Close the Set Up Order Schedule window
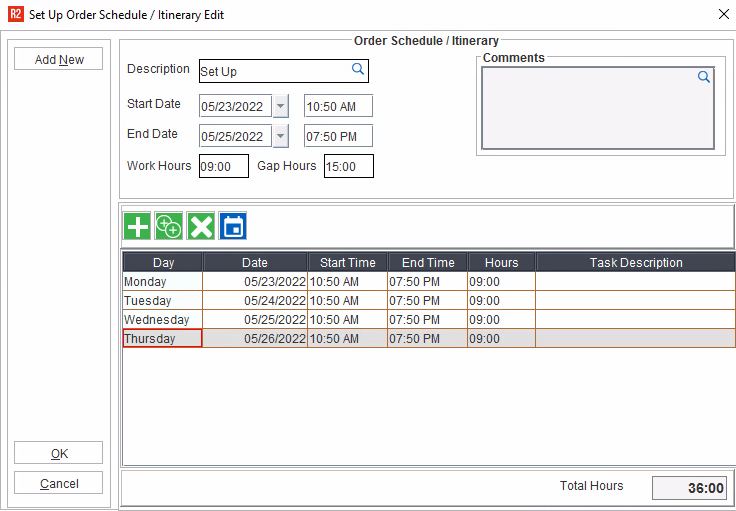736x511 pixels. (723, 15)
